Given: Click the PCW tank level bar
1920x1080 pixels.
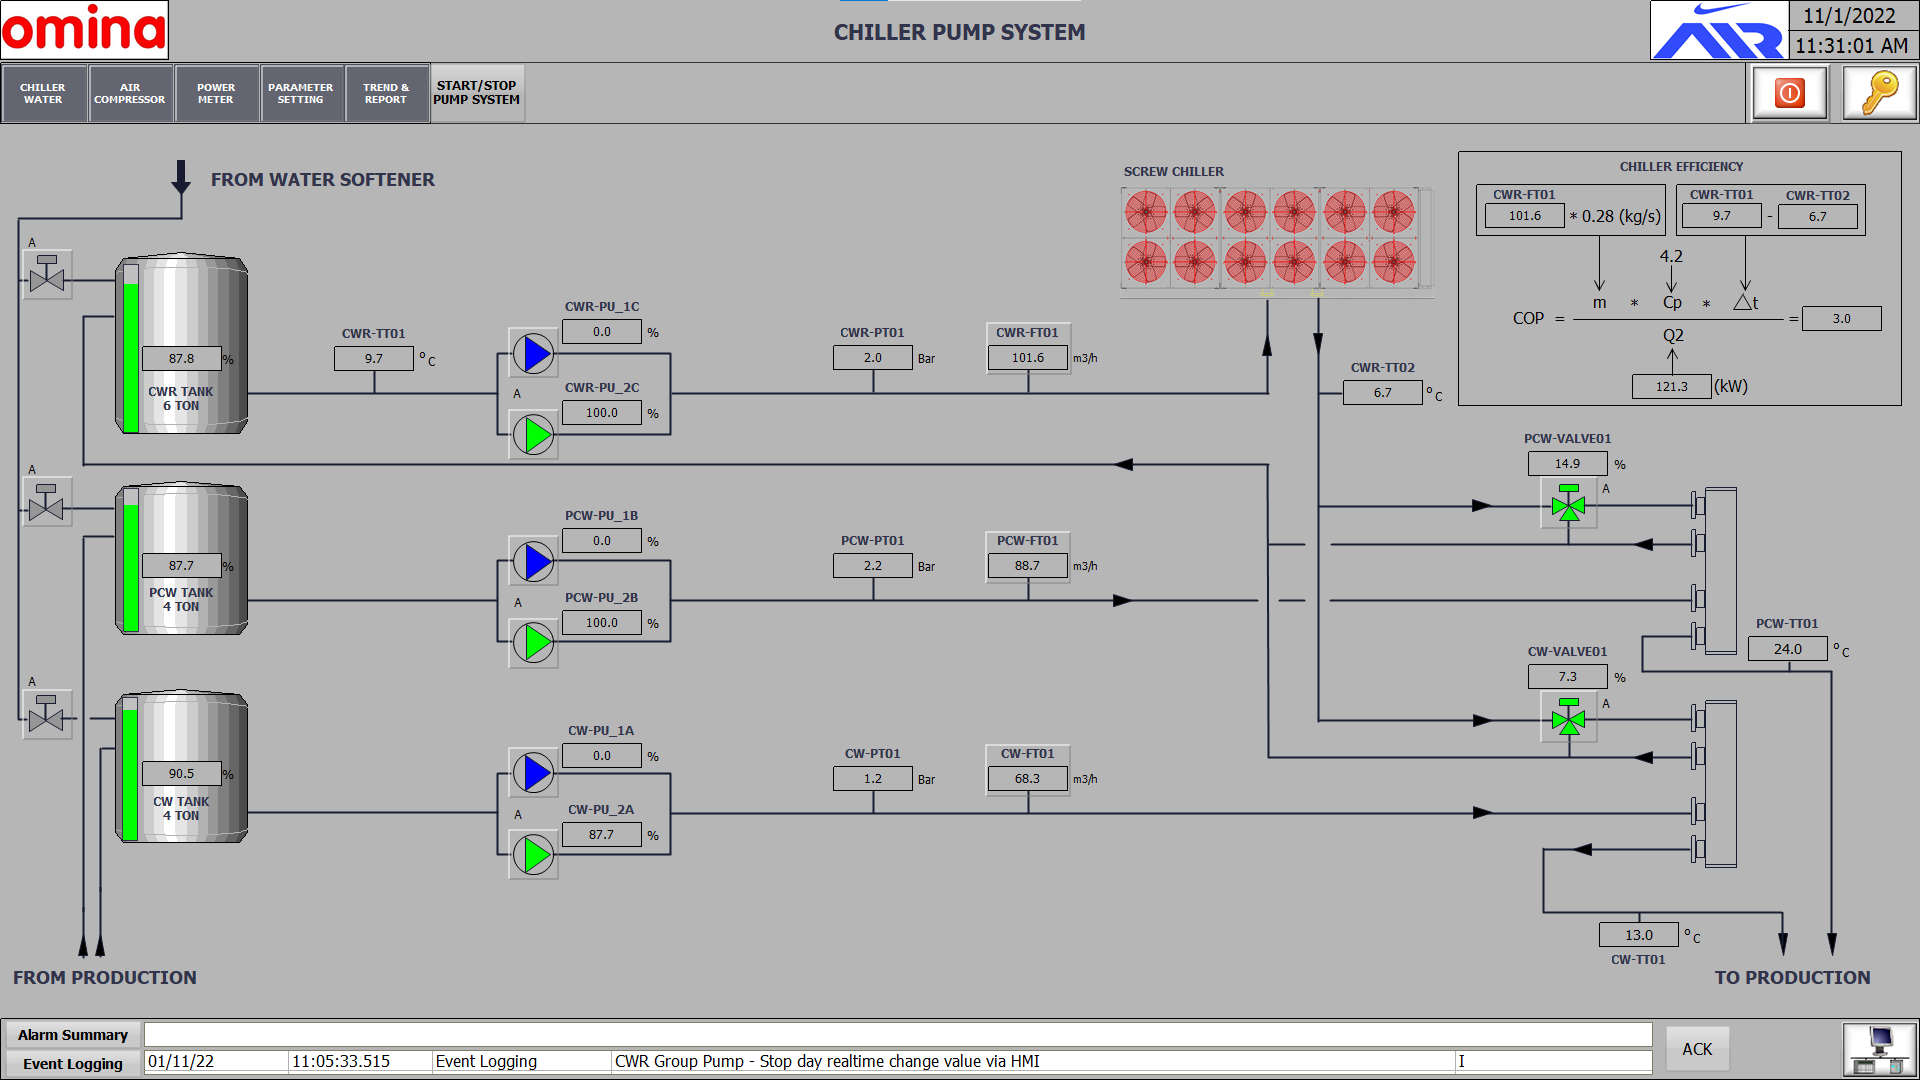Looking at the screenshot, I should pyautogui.click(x=131, y=561).
